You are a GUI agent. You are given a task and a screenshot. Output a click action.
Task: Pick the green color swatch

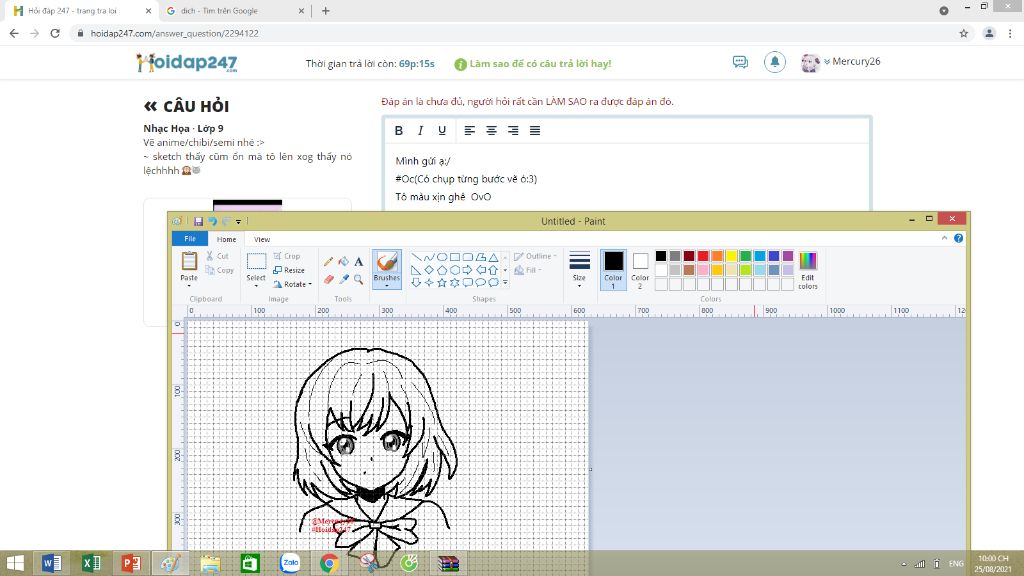745,256
